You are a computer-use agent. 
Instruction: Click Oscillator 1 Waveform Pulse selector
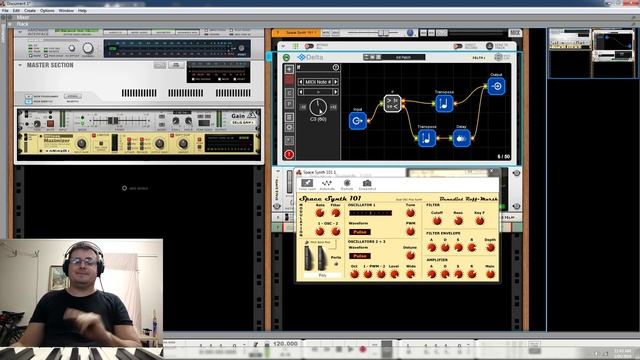(x=360, y=232)
